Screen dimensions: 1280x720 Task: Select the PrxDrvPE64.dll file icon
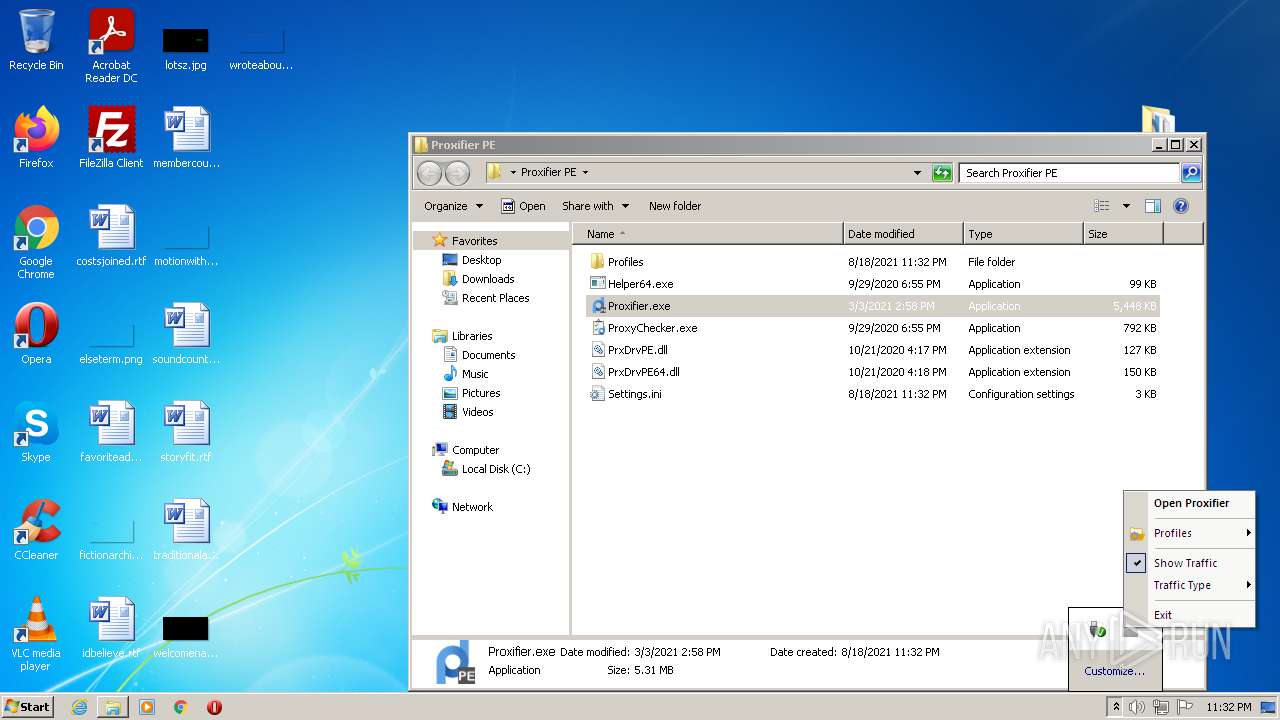[598, 372]
